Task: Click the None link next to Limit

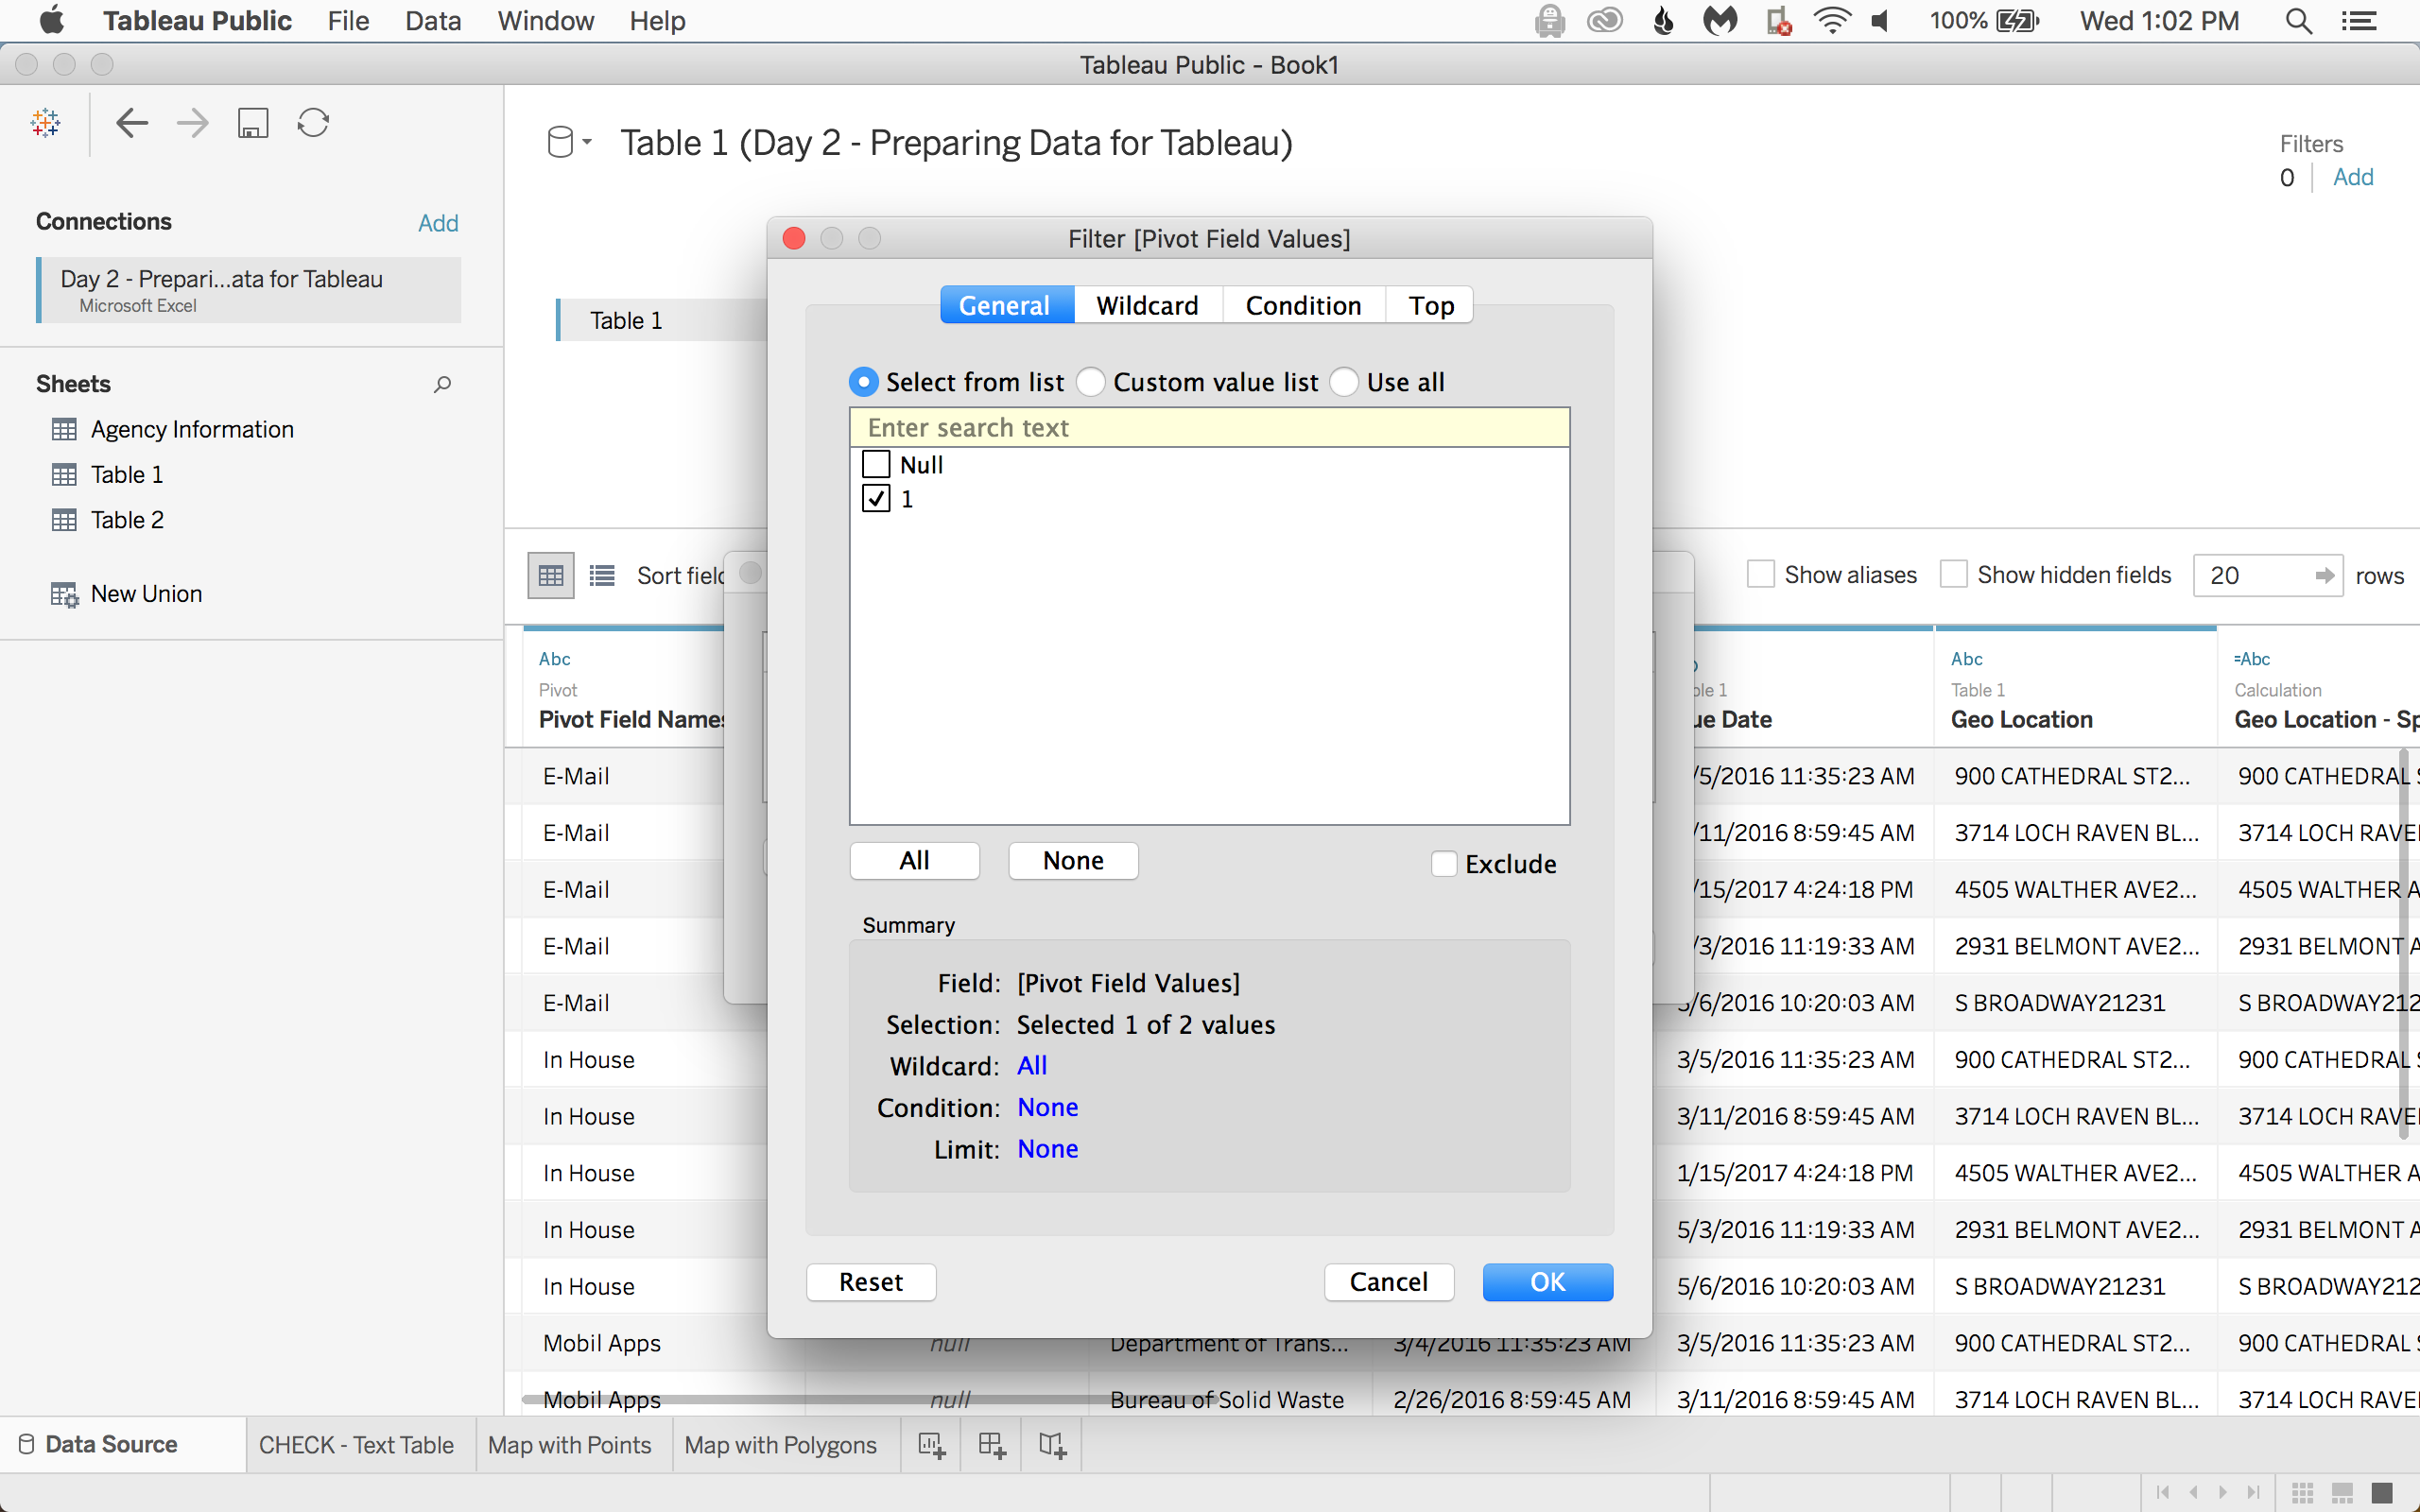Action: tap(1048, 1149)
